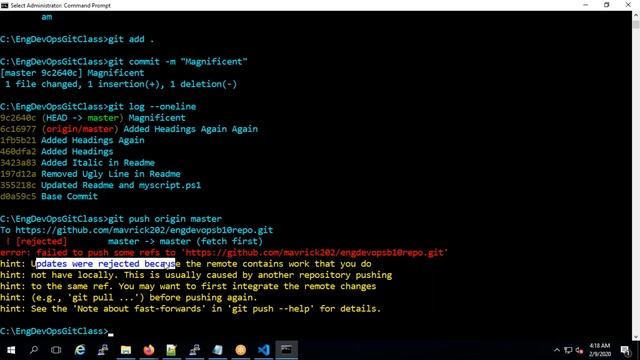This screenshot has width=640, height=360.
Task: Click the bottom prompt input line
Action: [57, 331]
